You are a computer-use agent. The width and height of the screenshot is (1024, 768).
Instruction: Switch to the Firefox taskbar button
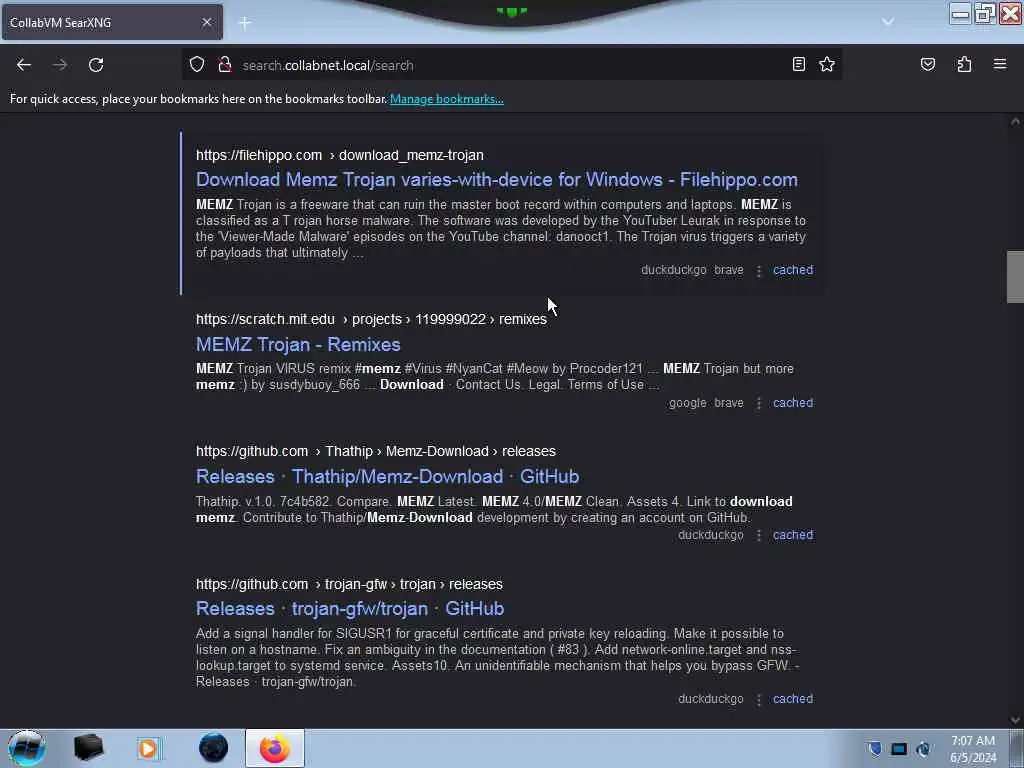point(275,748)
